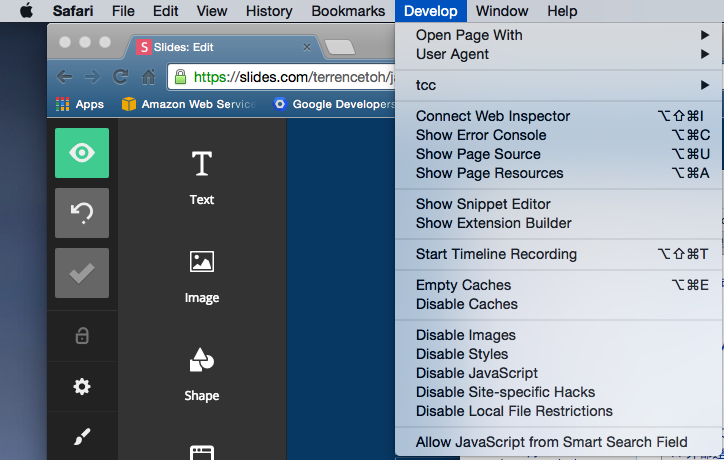
Task: Add the iframe block at the bottom of the list
Action: pos(202,452)
